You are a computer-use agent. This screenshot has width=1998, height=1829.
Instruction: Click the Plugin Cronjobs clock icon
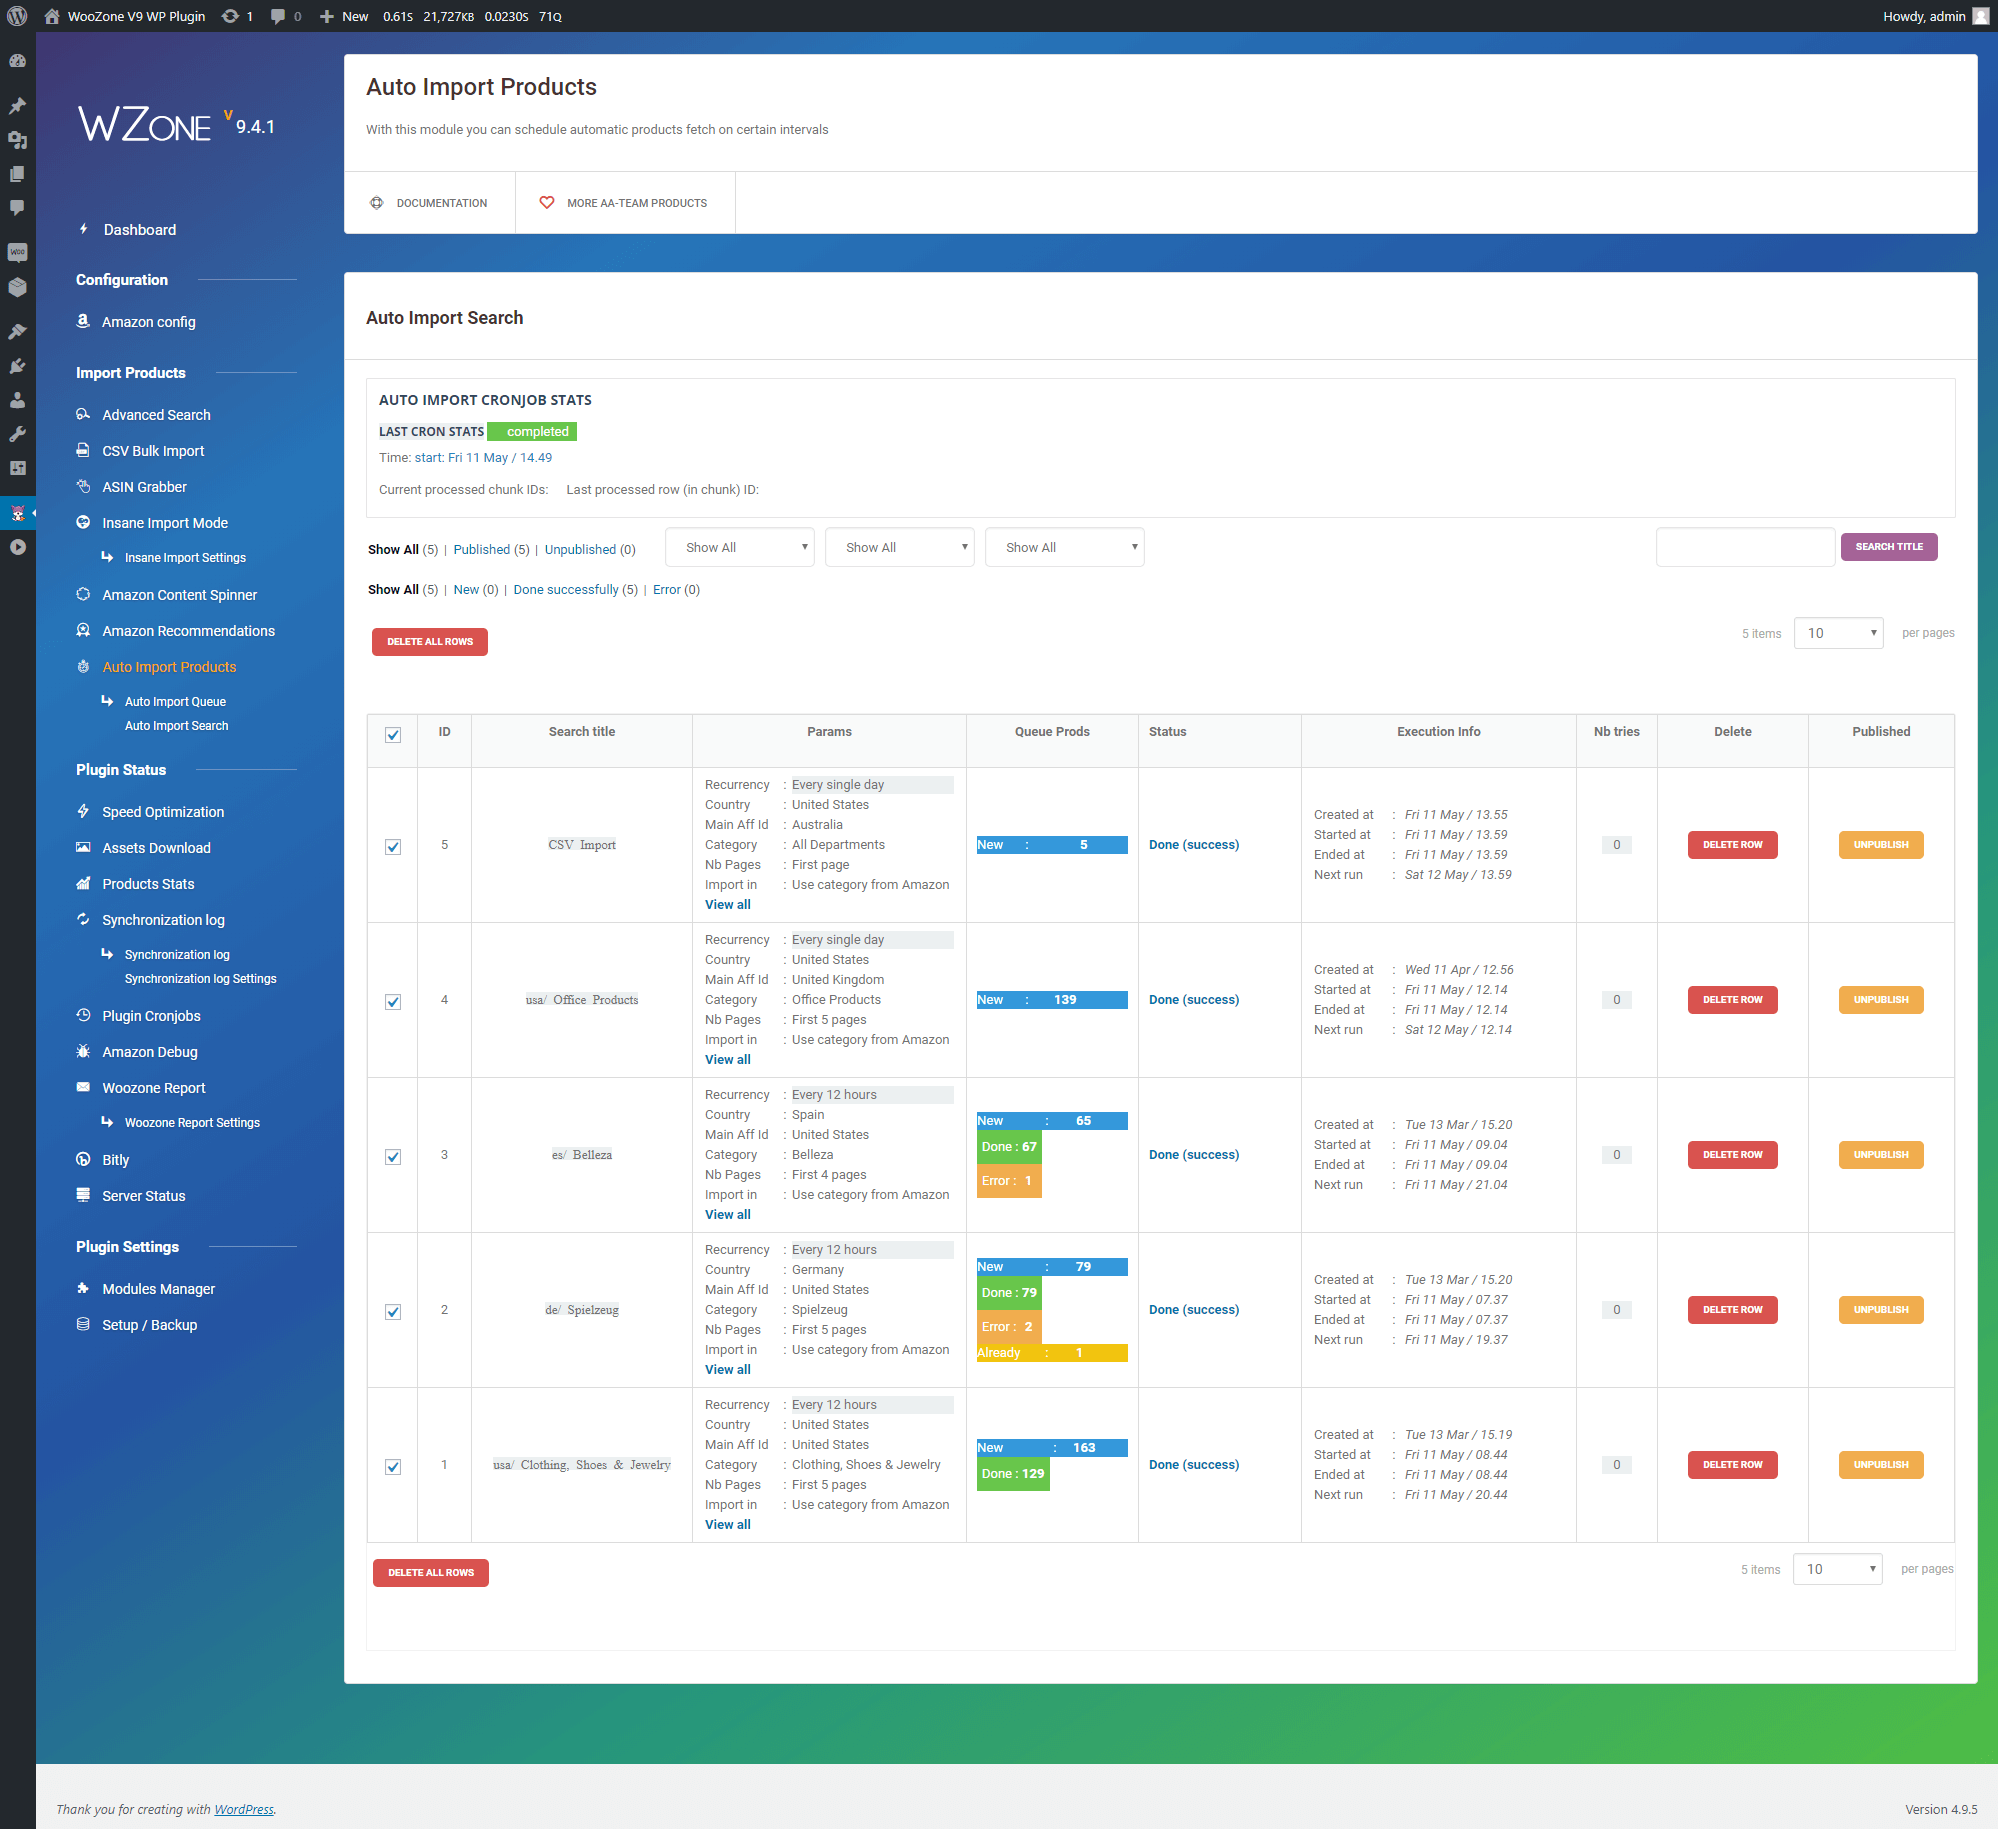(83, 1015)
